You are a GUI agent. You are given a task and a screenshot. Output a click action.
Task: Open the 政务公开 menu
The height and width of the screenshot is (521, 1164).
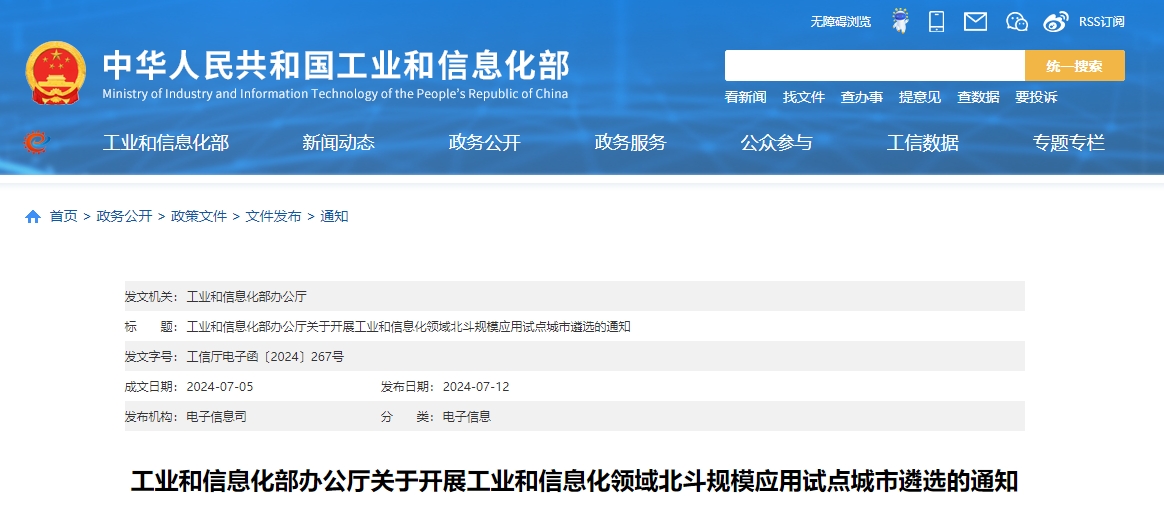[485, 142]
